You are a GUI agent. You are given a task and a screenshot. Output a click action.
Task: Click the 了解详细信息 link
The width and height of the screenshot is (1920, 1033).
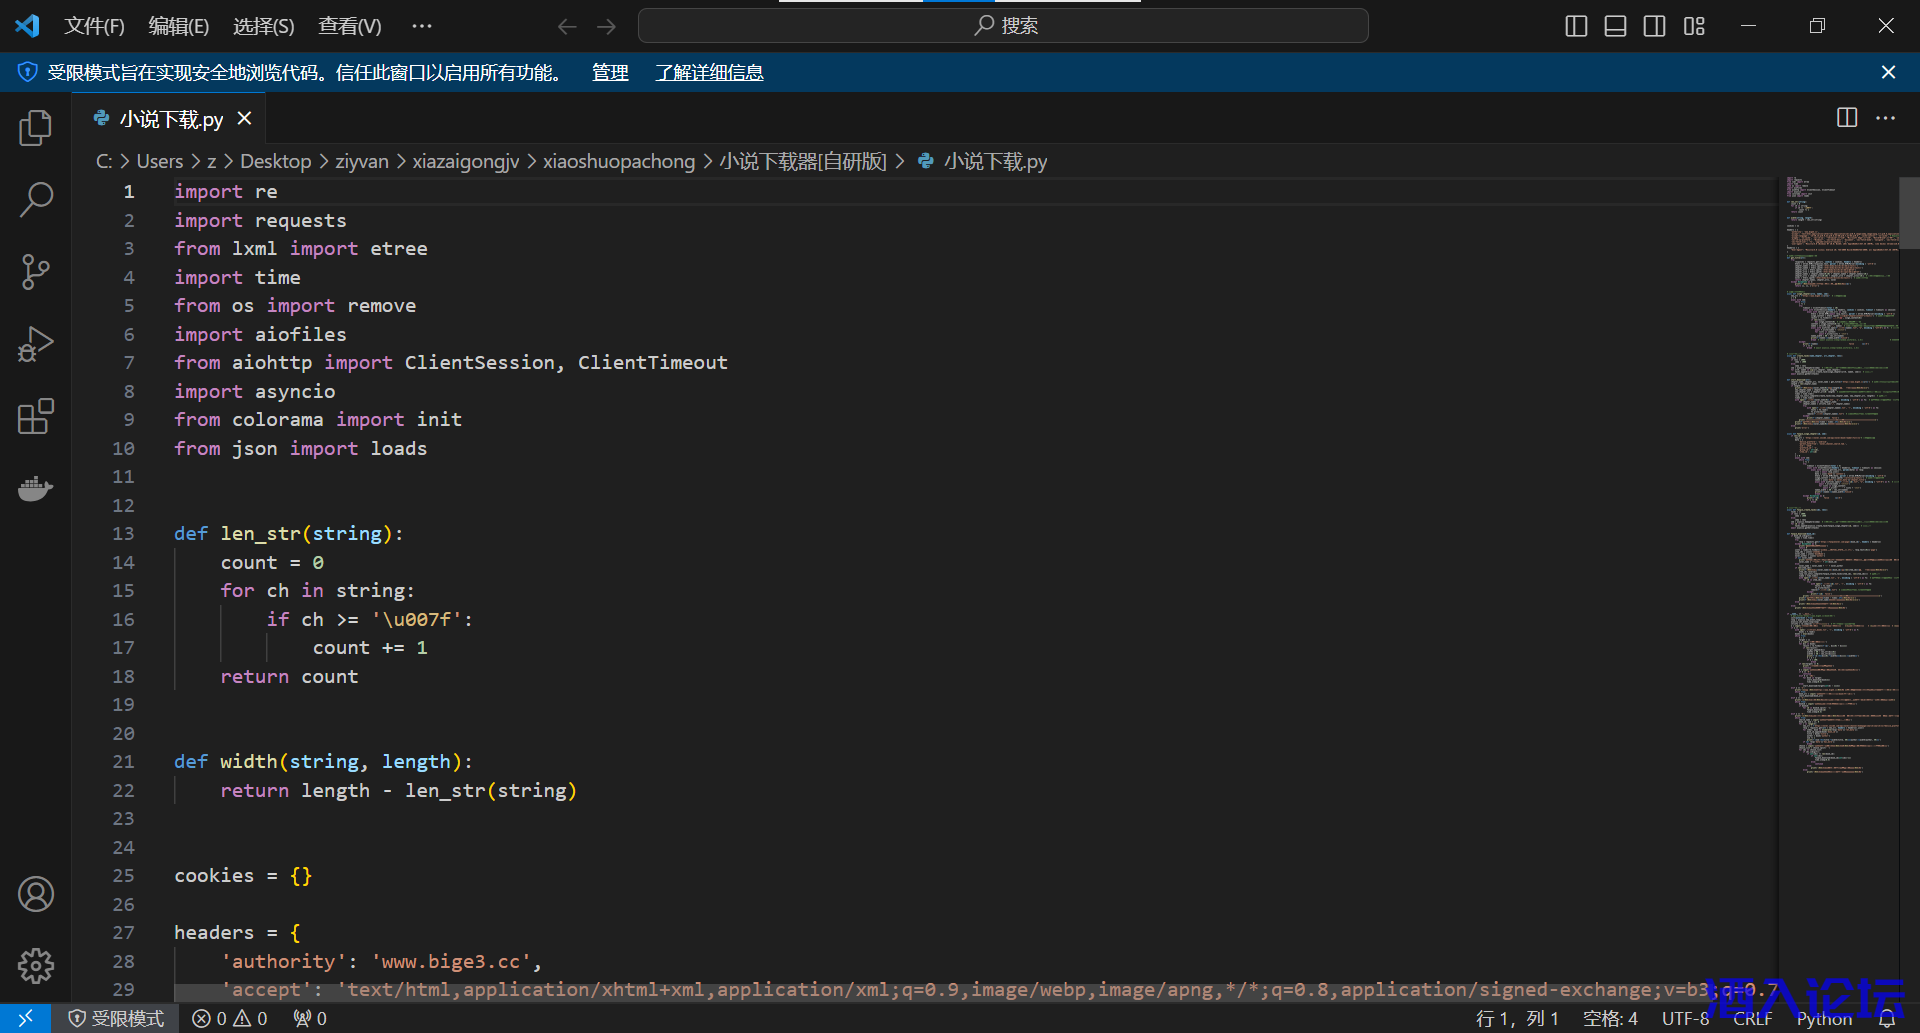[x=709, y=72]
